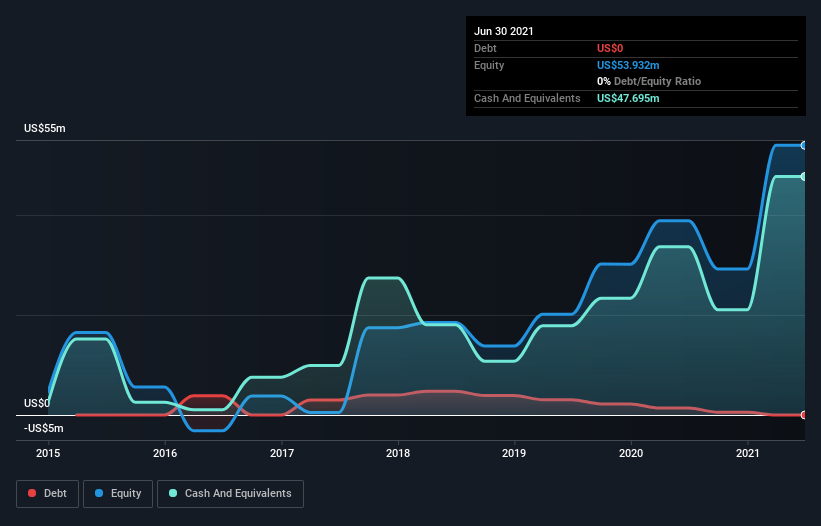
Task: Click the 2020 x-axis label
Action: (x=631, y=453)
